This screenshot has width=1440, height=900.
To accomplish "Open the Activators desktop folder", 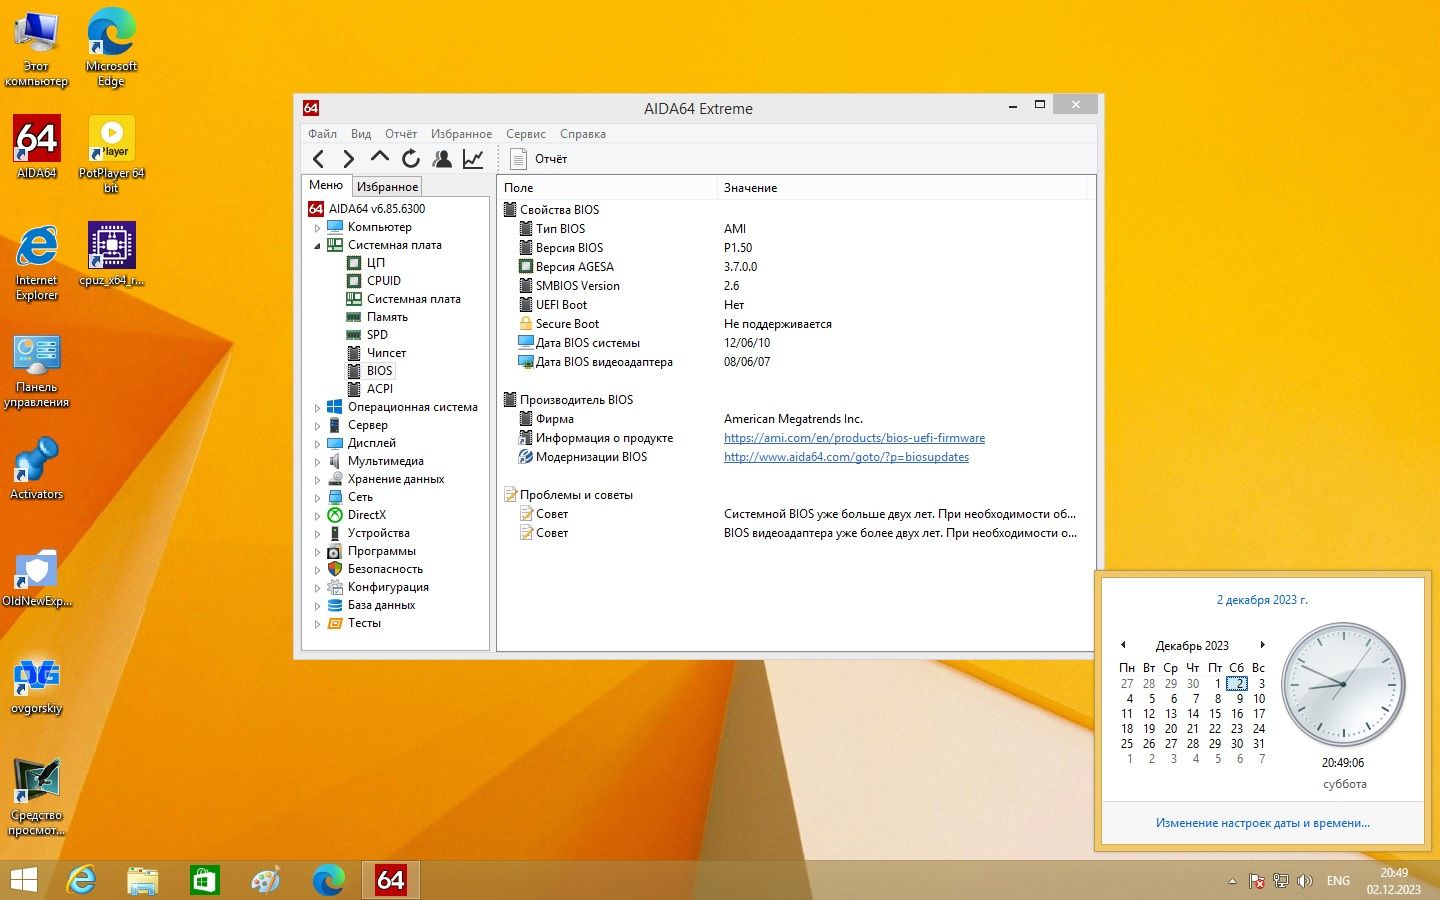I will pyautogui.click(x=37, y=468).
